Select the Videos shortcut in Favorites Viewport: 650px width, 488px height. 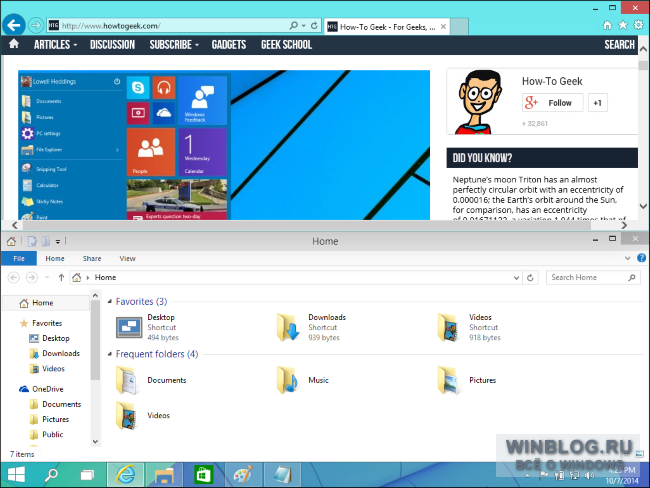(469, 327)
